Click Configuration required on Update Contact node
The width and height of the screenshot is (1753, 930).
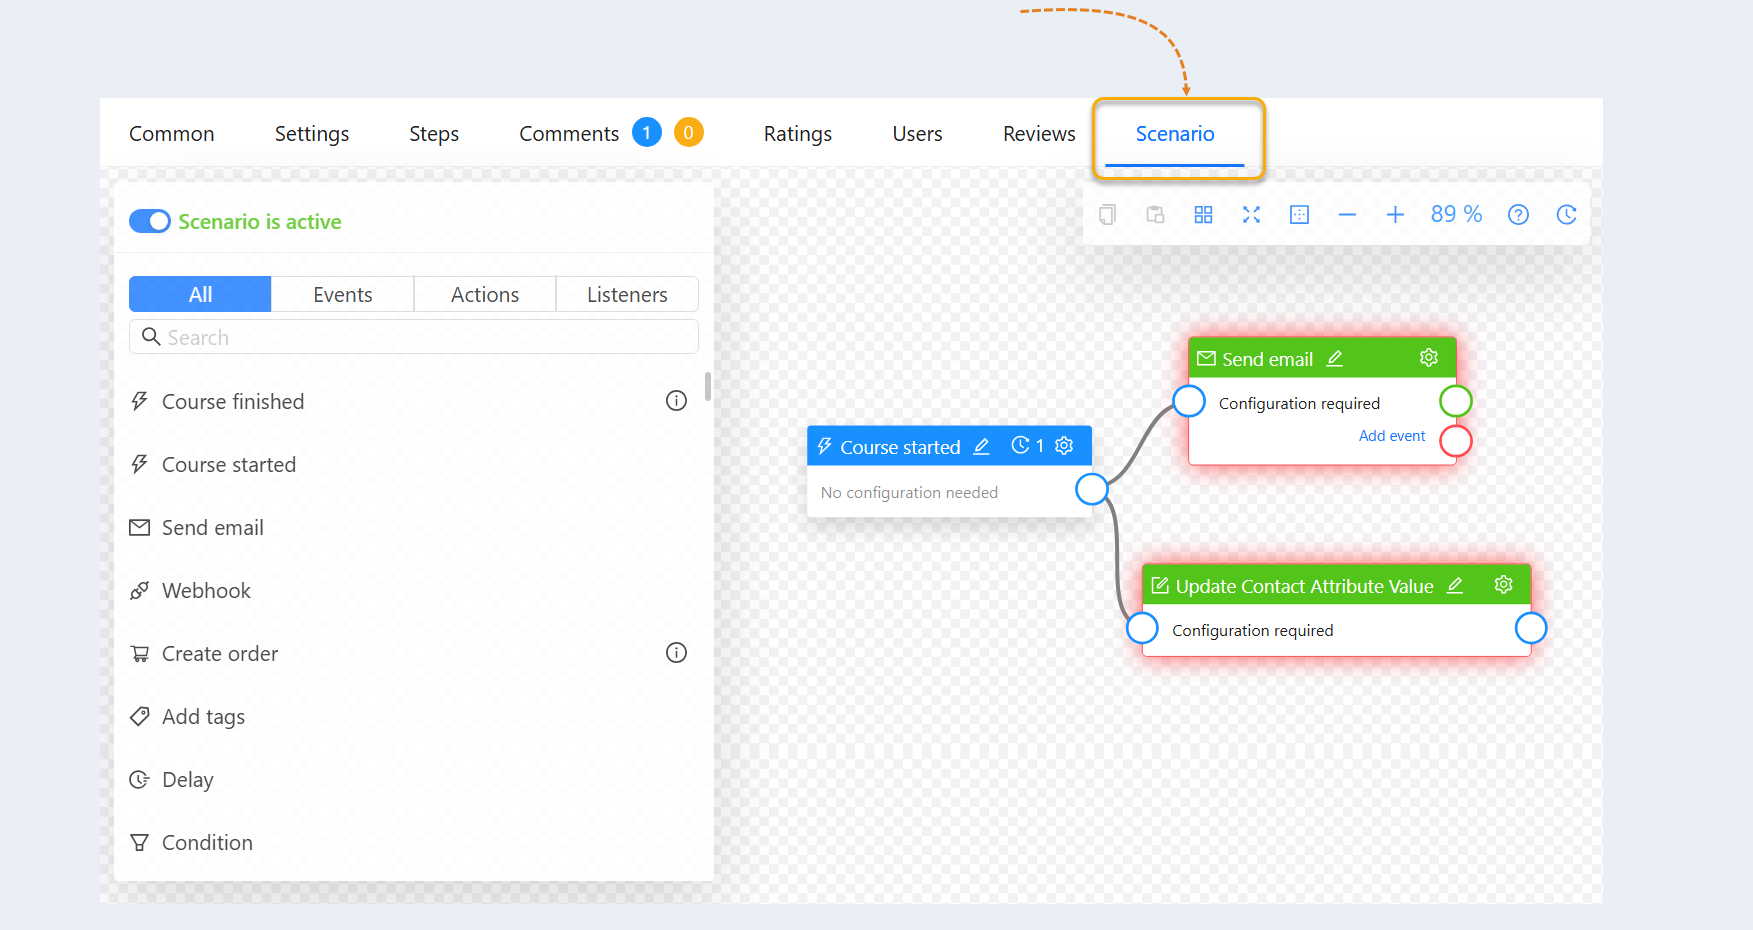coord(1252,630)
